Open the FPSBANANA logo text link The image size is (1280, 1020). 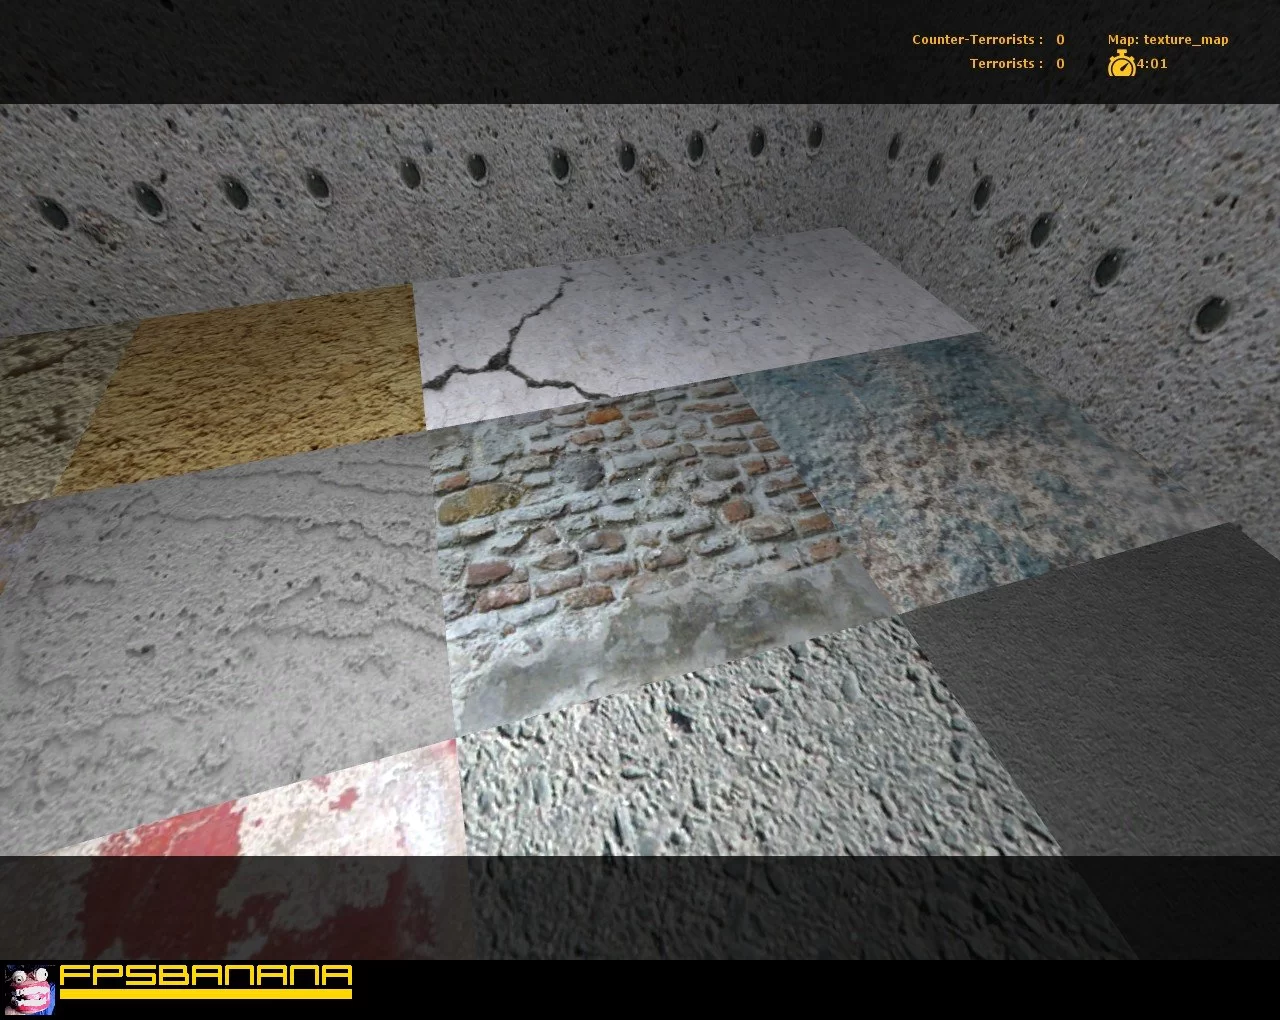[205, 975]
